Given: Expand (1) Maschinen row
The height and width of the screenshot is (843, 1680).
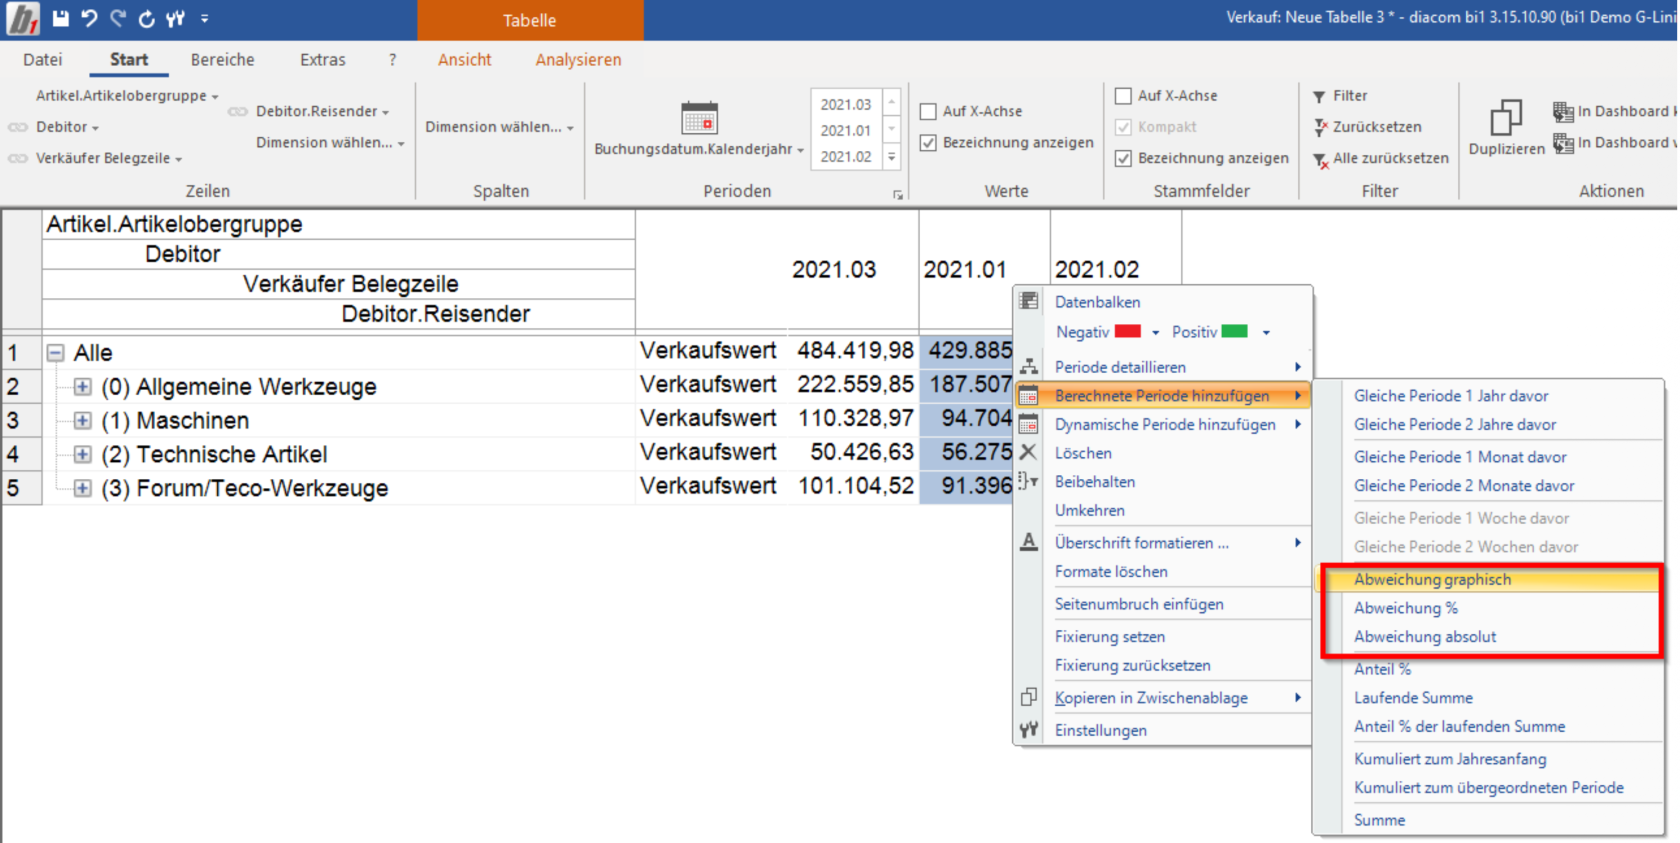Looking at the screenshot, I should [x=83, y=421].
